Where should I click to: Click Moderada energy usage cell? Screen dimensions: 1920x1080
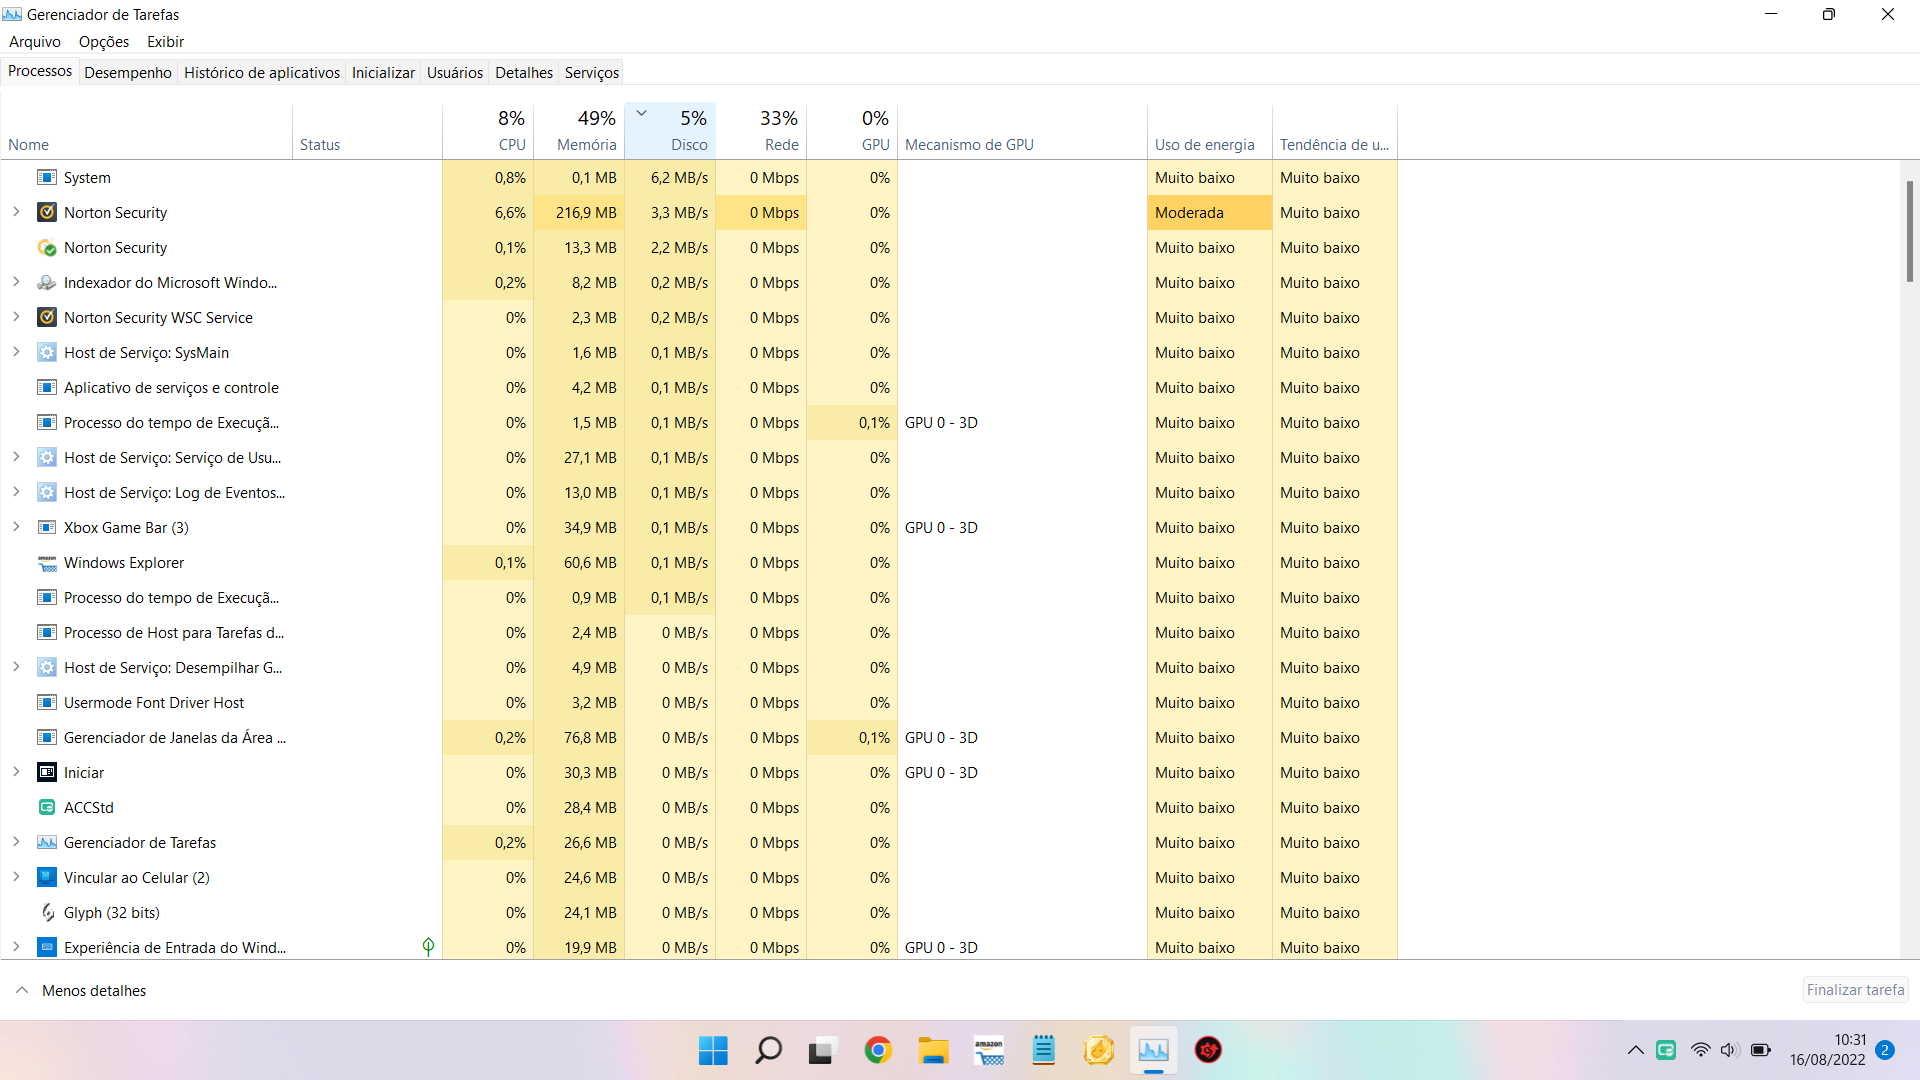(x=1210, y=212)
